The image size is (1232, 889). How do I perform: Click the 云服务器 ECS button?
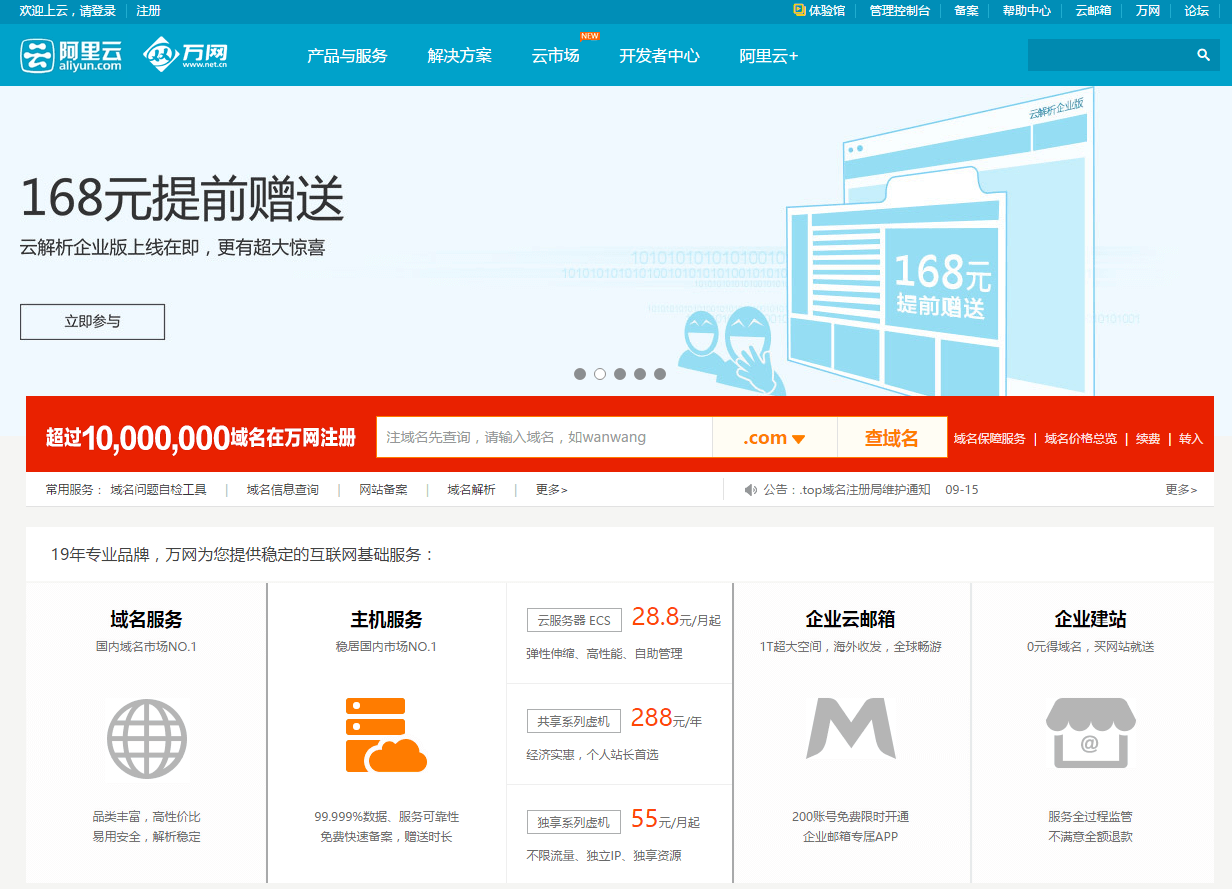click(574, 620)
